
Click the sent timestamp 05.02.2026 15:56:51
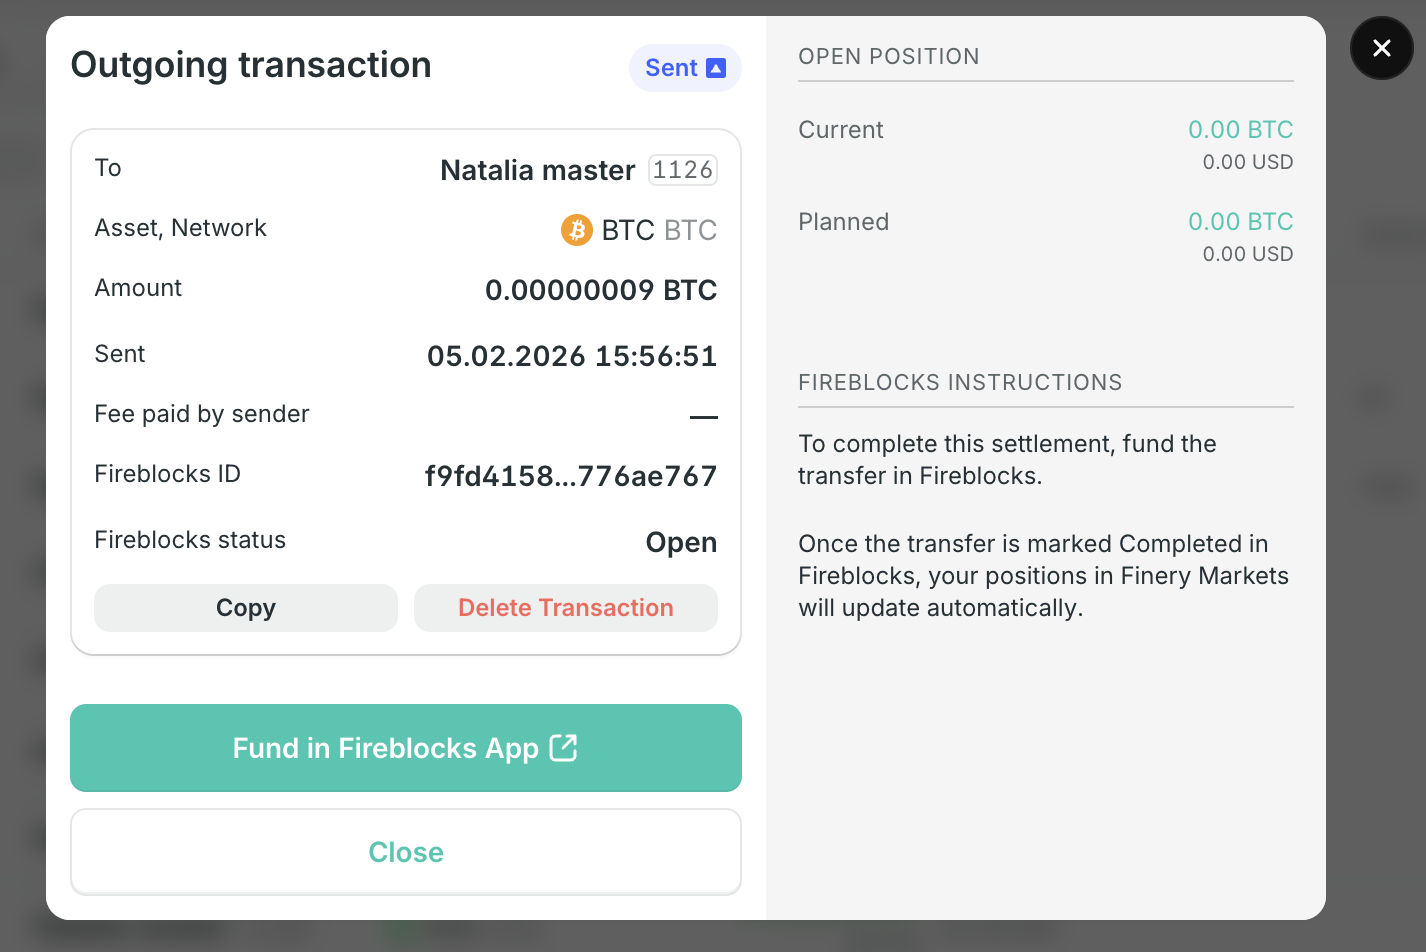click(x=571, y=356)
